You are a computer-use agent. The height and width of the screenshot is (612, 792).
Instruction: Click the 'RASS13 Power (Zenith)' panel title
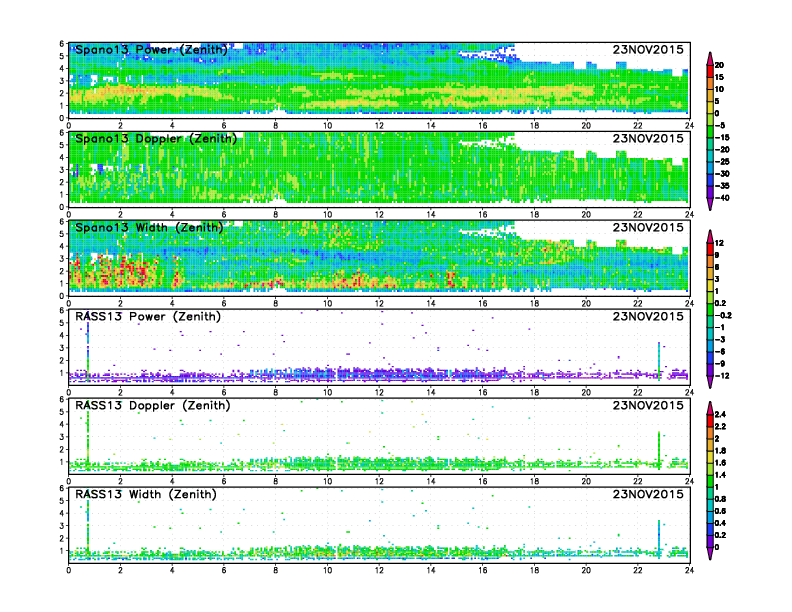[148, 317]
